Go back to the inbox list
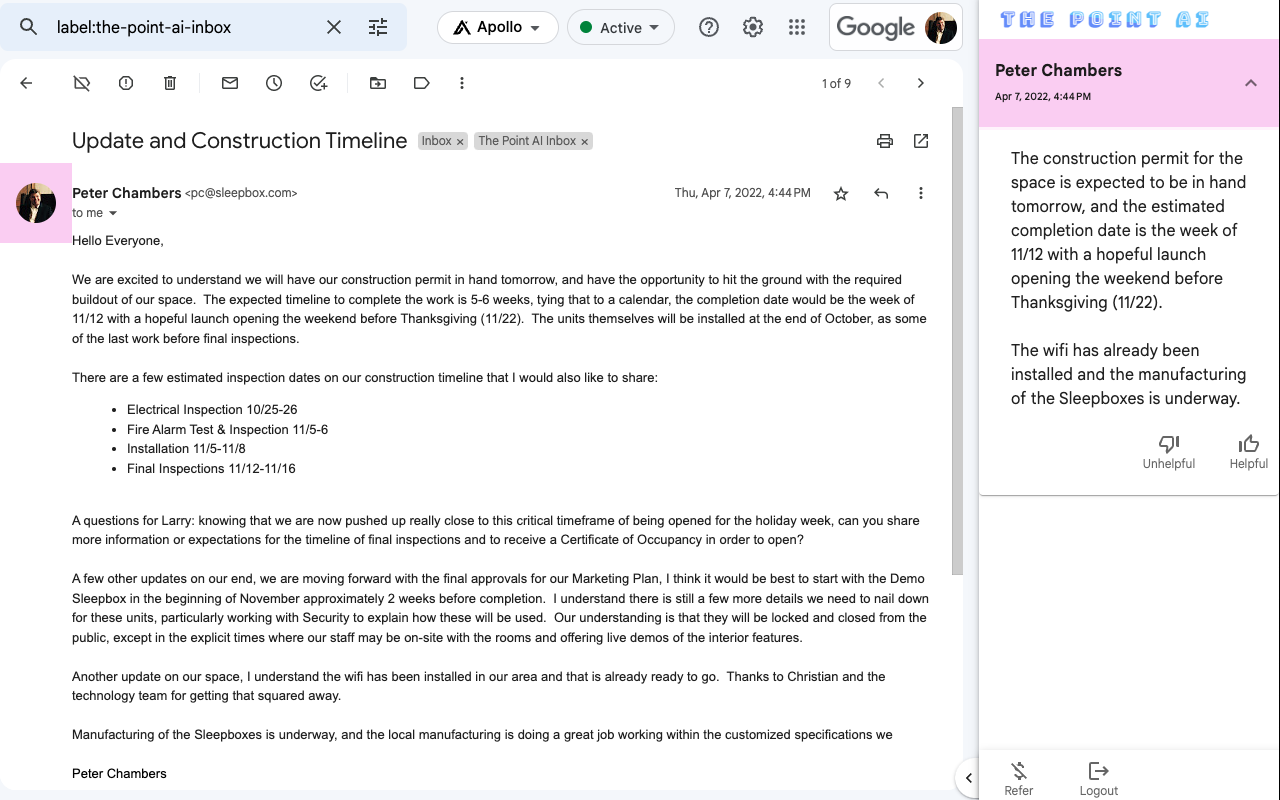 (26, 83)
